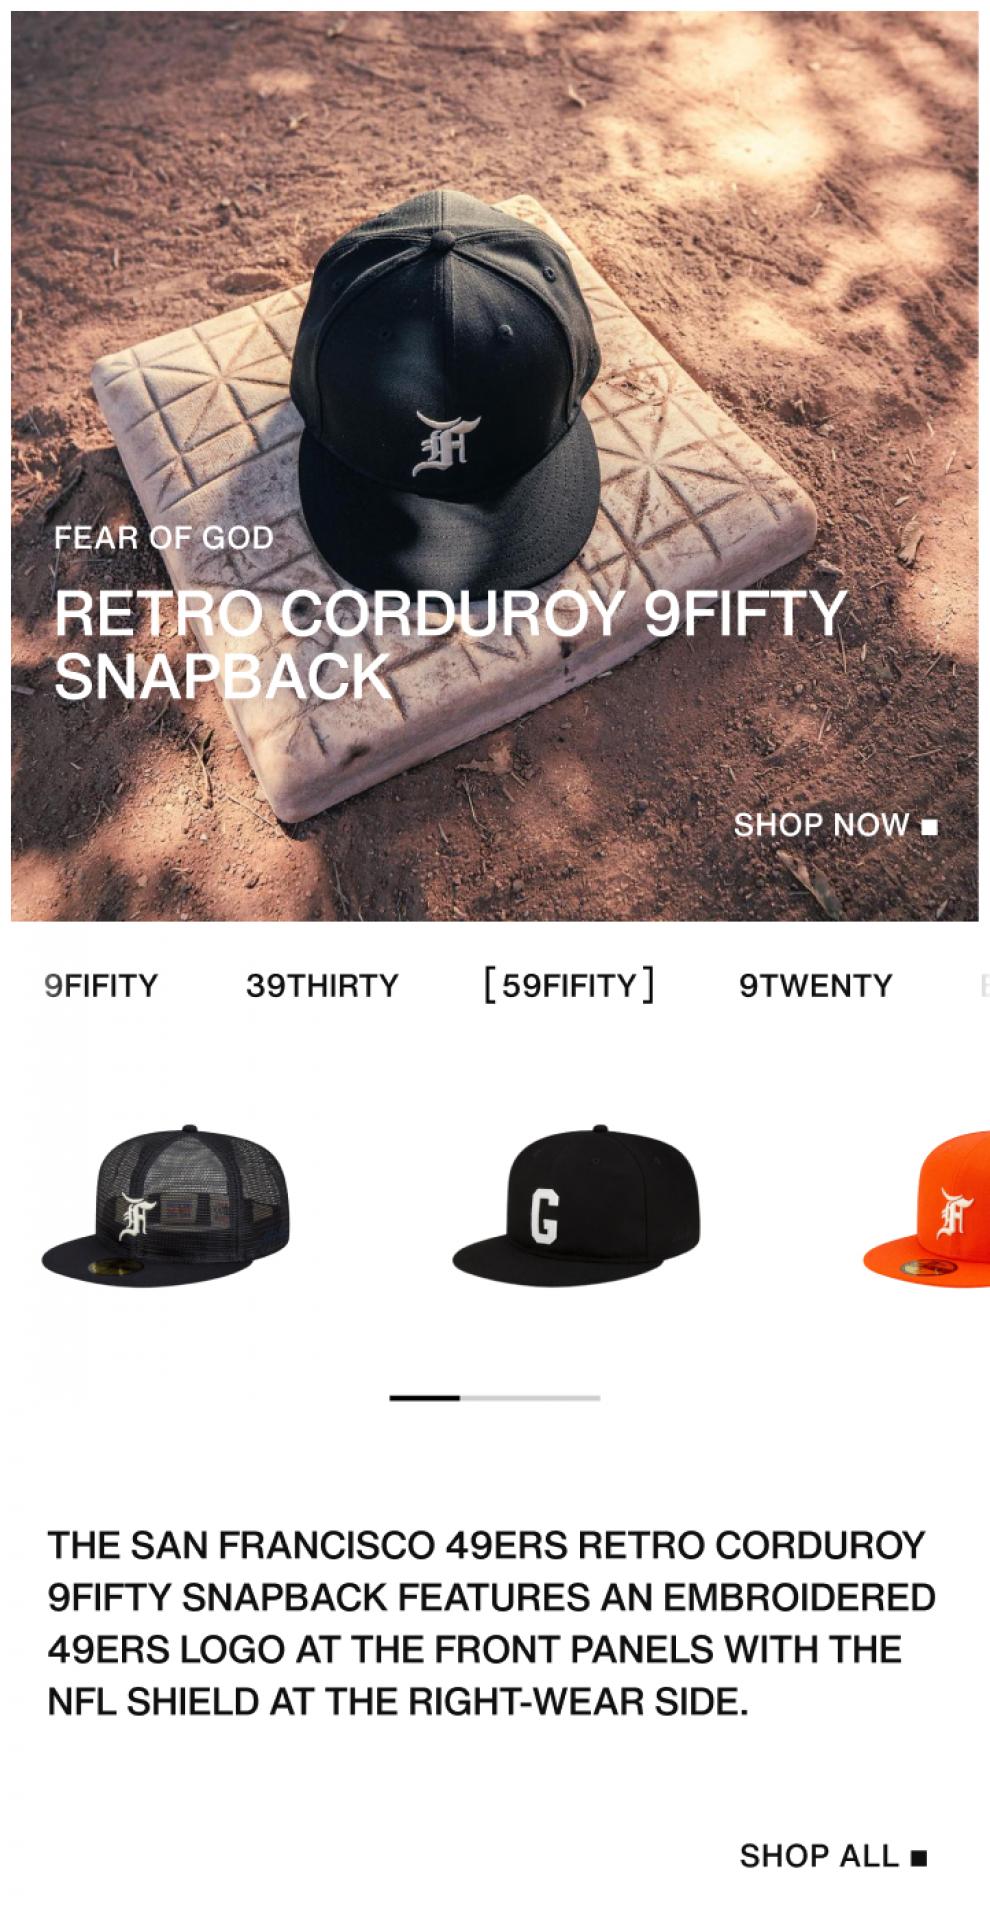Open the 9TWENTY tab
The width and height of the screenshot is (990, 1920).
point(816,986)
